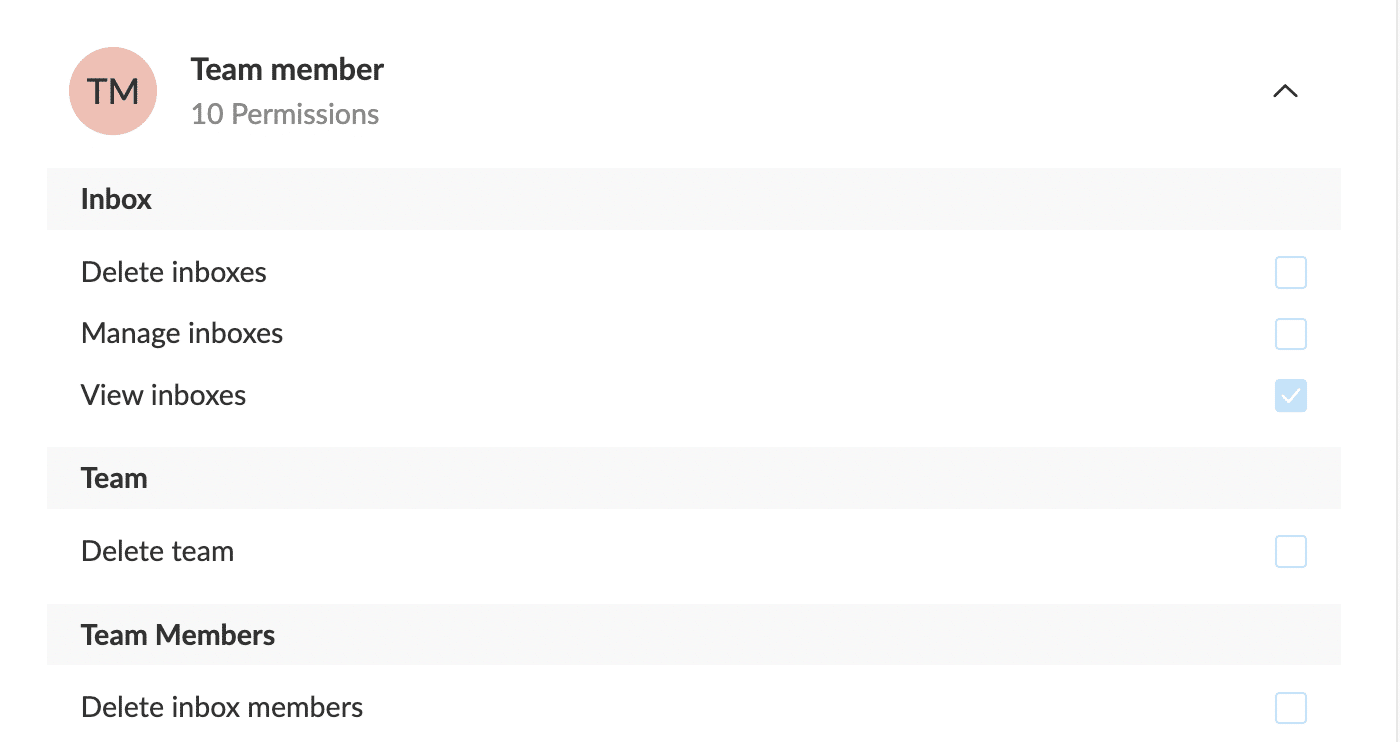This screenshot has width=1400, height=742.
Task: Click the Team member role title
Action: tap(287, 69)
